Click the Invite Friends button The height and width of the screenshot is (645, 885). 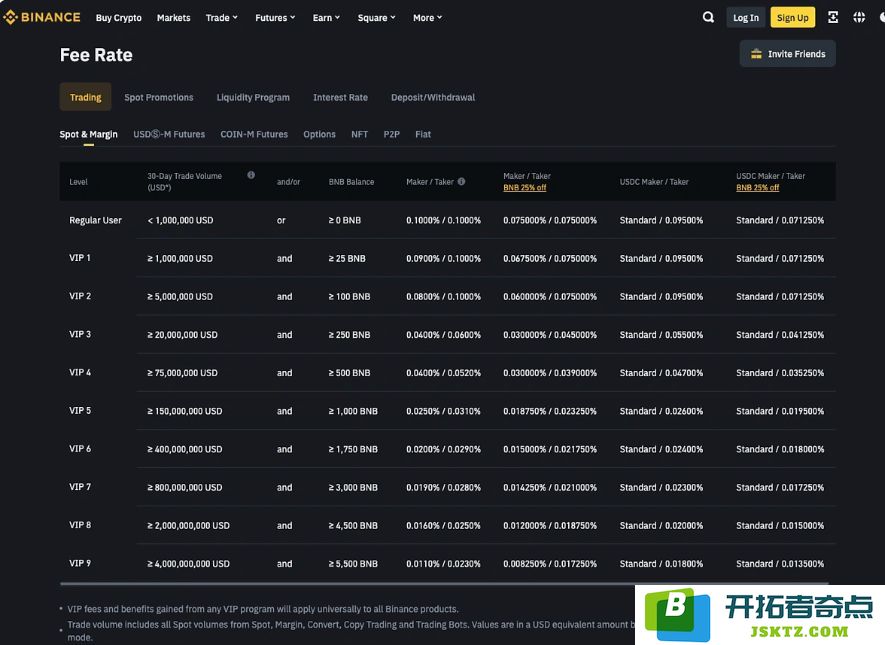tap(787, 54)
